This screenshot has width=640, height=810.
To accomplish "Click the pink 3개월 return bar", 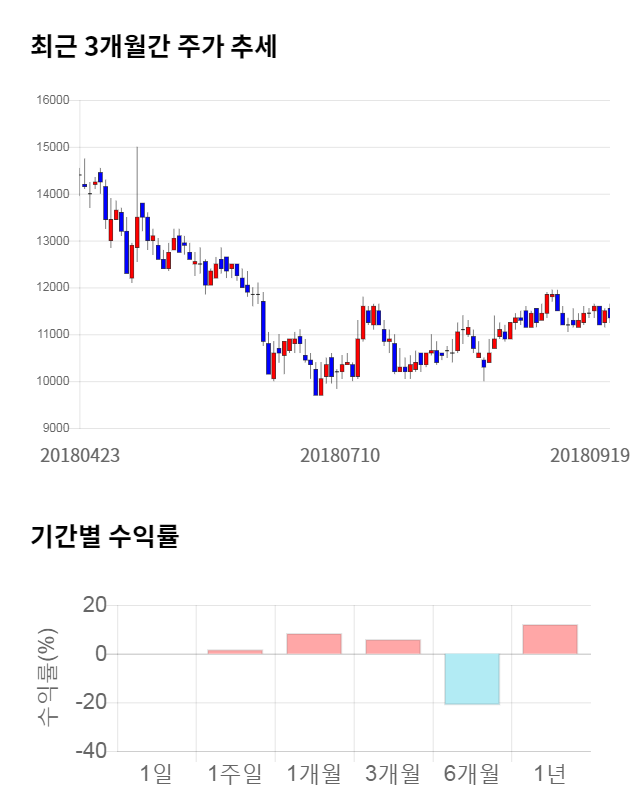I will (x=393, y=647).
